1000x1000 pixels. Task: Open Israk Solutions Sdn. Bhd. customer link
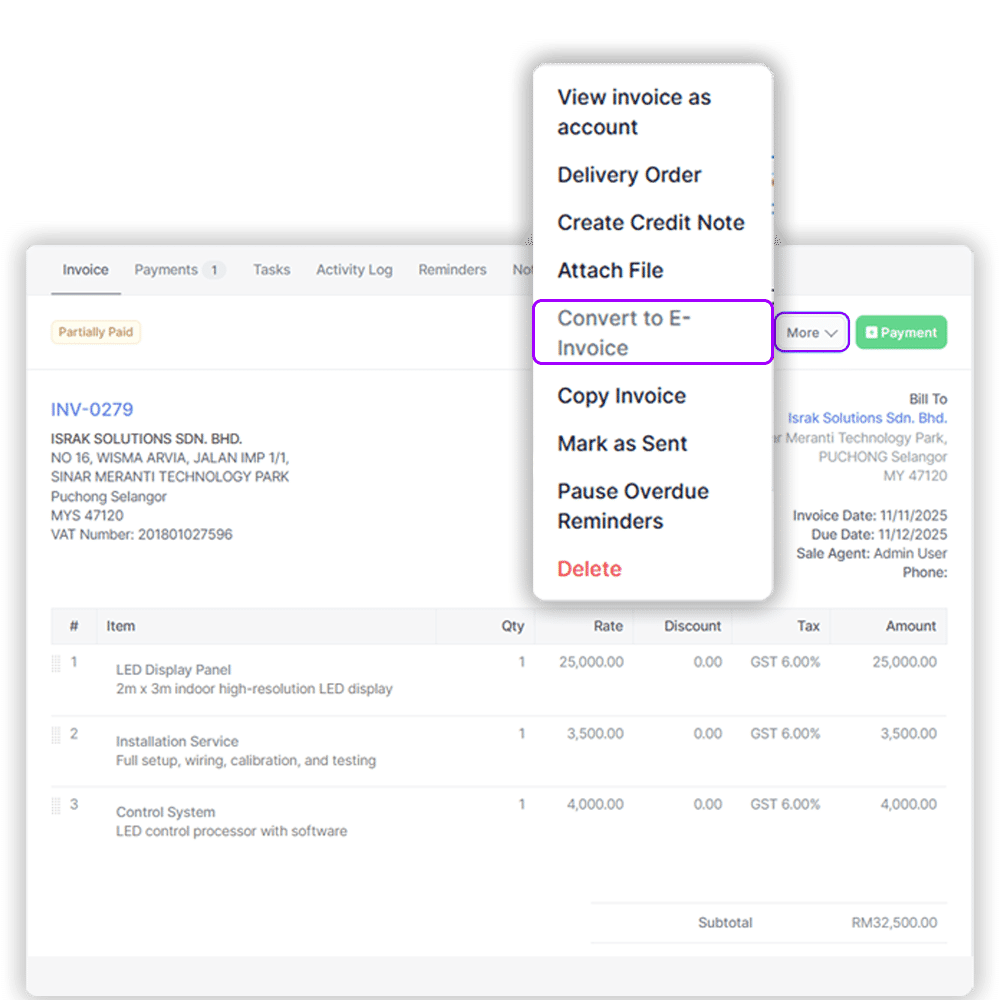[866, 418]
